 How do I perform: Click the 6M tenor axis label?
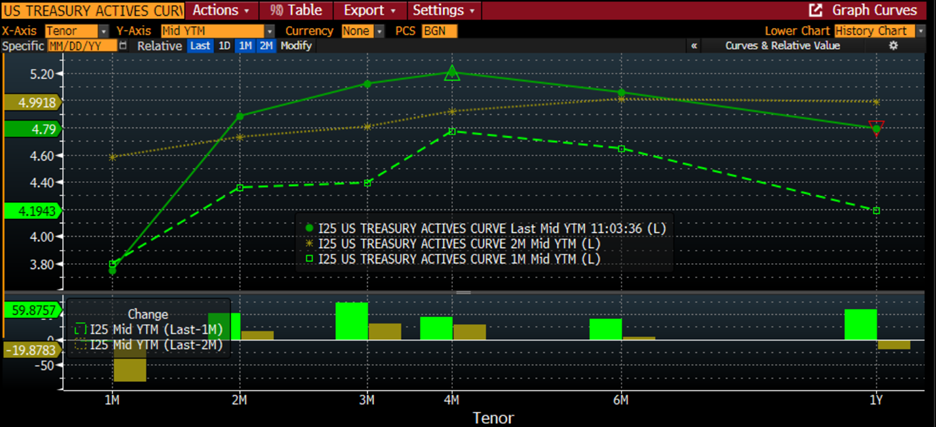click(621, 400)
